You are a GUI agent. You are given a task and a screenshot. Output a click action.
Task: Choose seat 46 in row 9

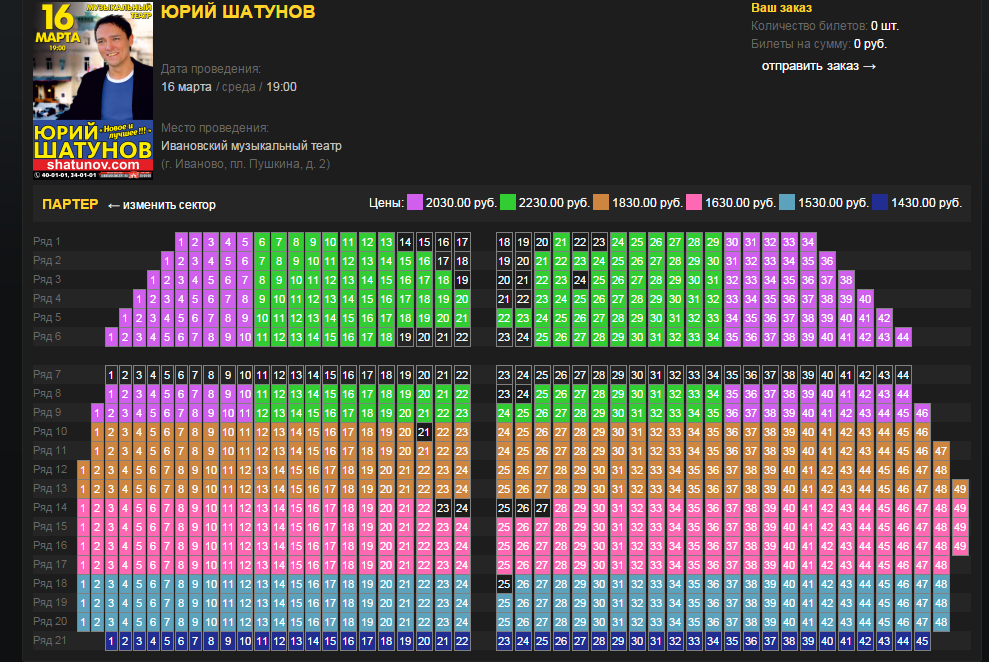click(x=922, y=413)
